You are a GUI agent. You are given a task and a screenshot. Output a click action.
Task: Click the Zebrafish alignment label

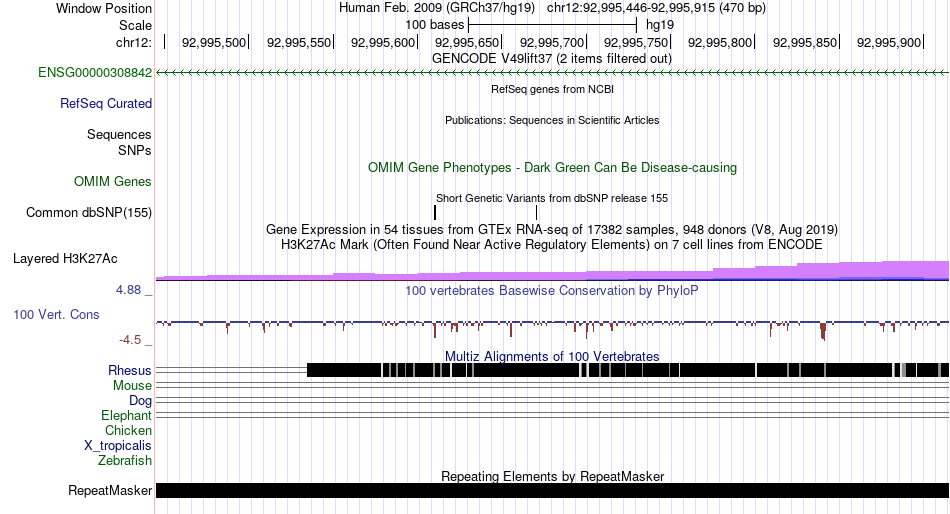click(125, 461)
